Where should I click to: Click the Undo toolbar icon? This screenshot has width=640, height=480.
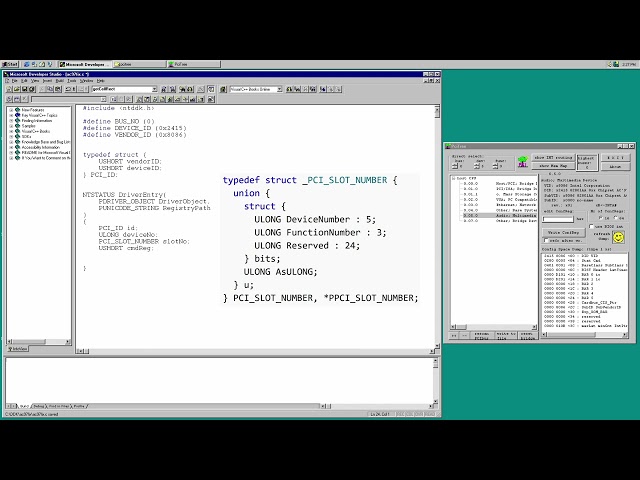[69, 89]
